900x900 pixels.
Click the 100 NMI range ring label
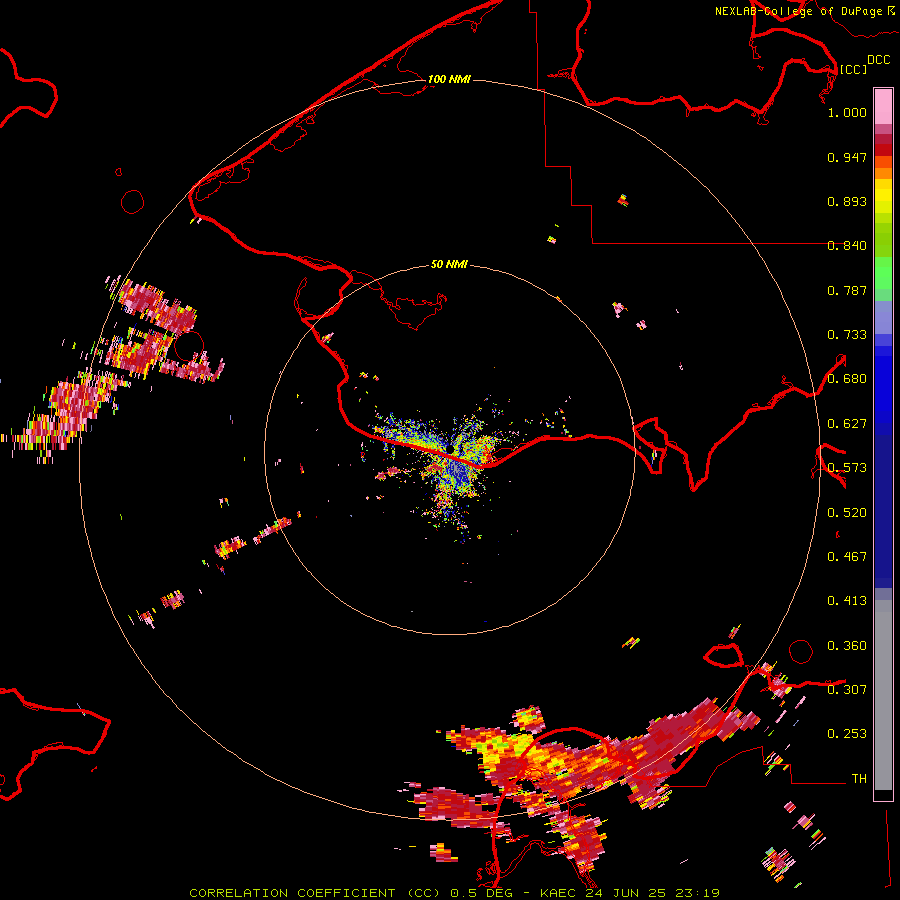point(449,79)
